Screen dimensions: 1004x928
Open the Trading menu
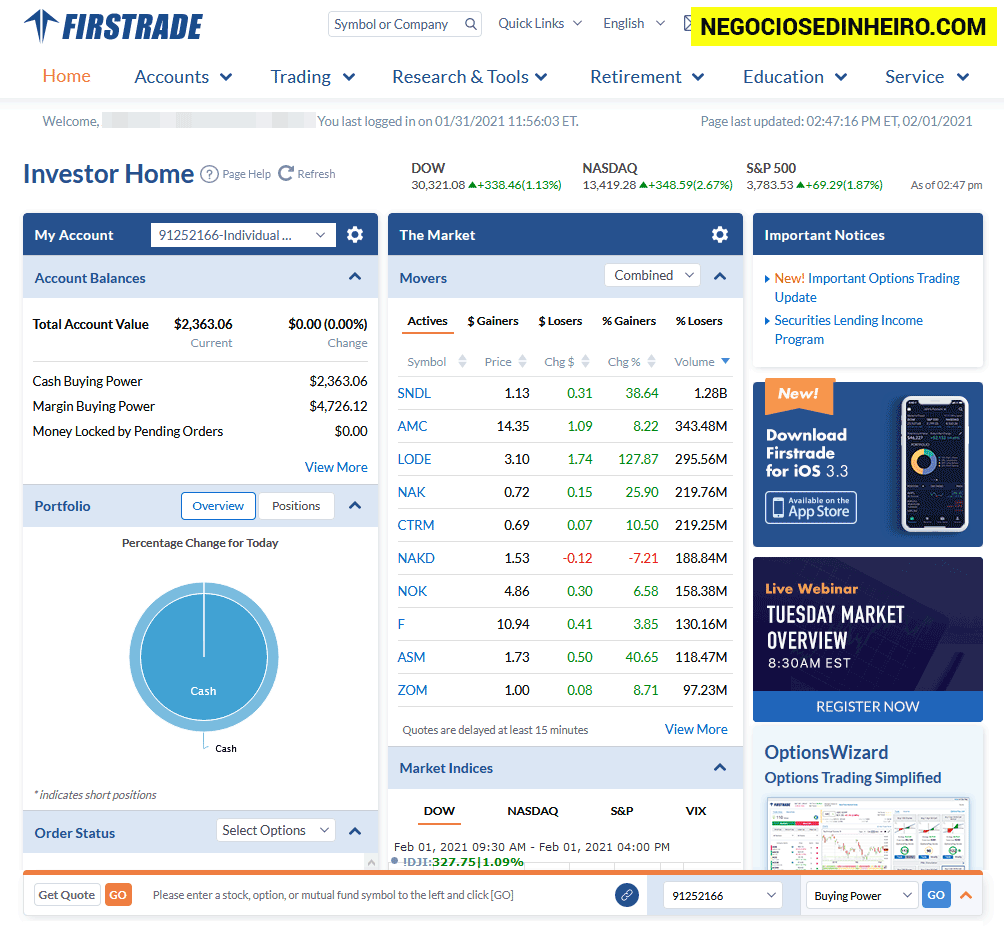(x=312, y=77)
